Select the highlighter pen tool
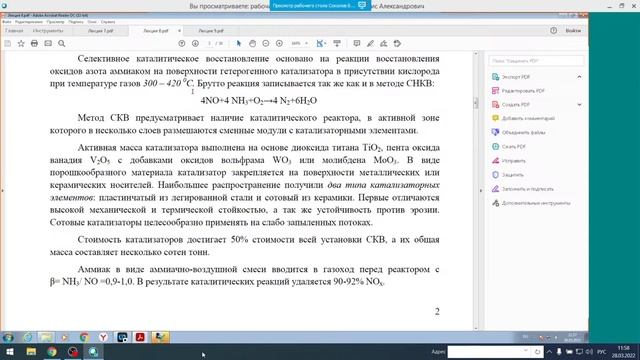 point(370,43)
